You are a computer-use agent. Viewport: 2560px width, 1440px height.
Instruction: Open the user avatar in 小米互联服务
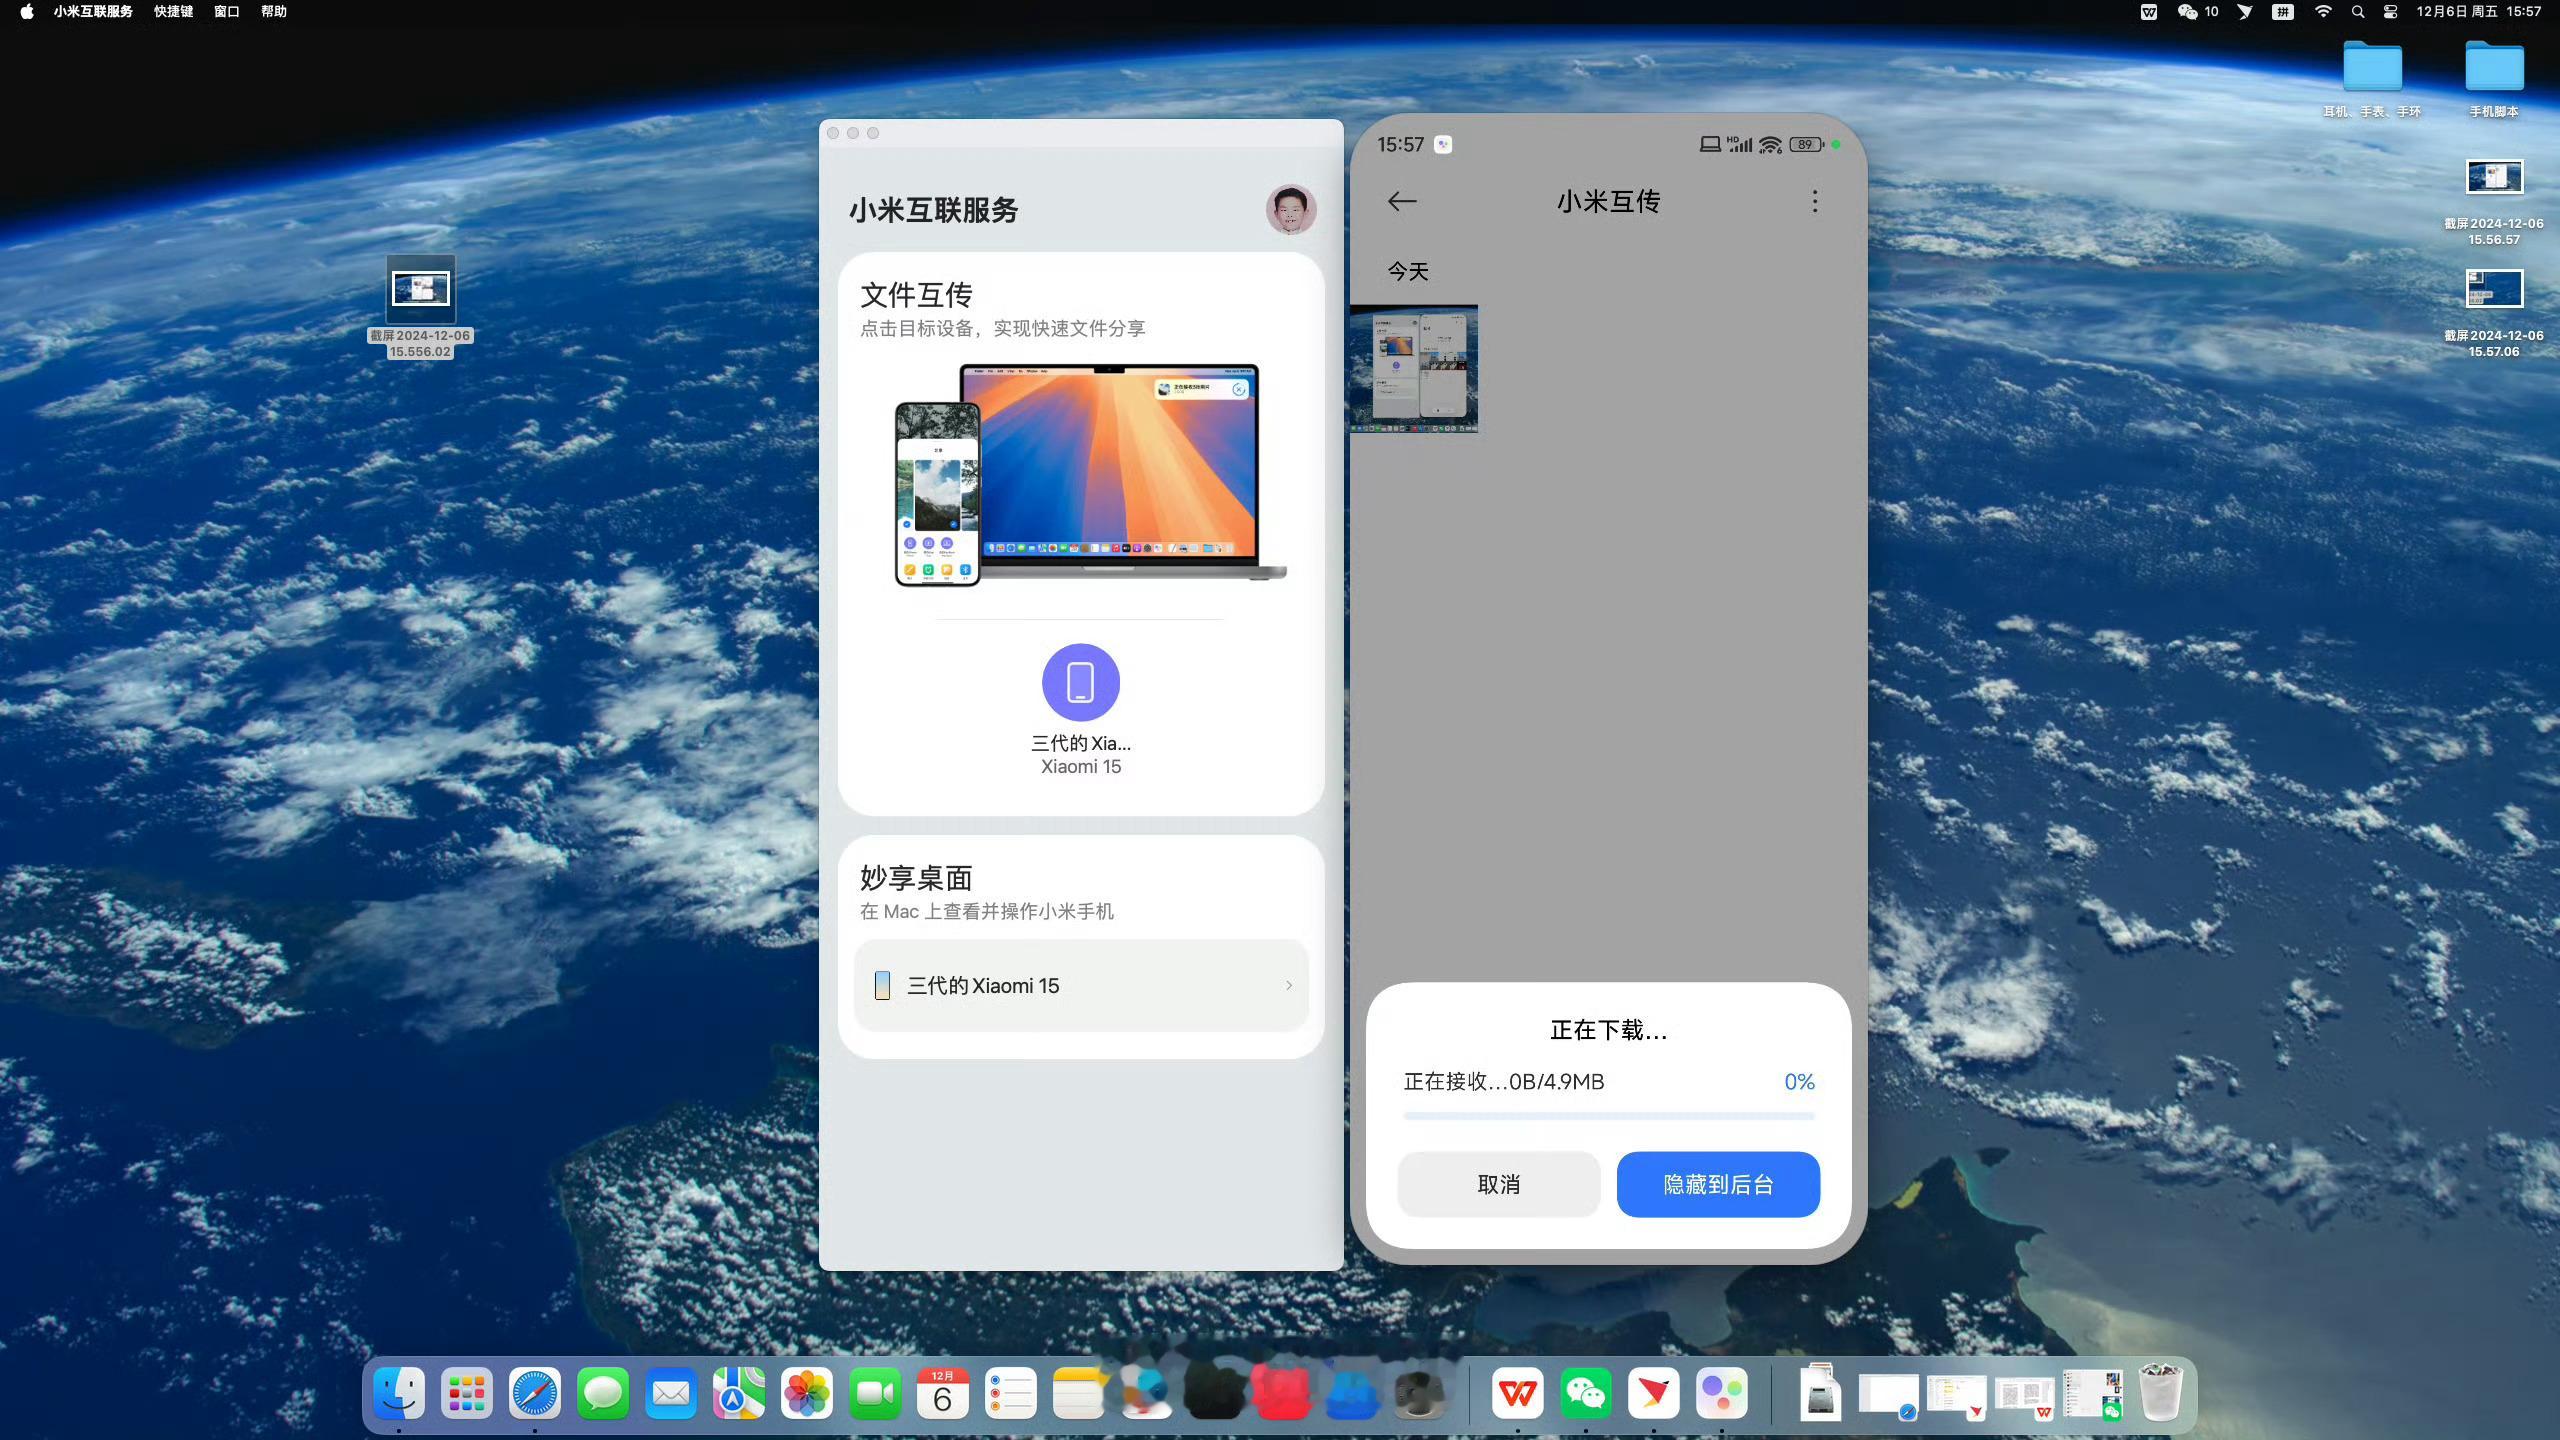tap(1290, 209)
